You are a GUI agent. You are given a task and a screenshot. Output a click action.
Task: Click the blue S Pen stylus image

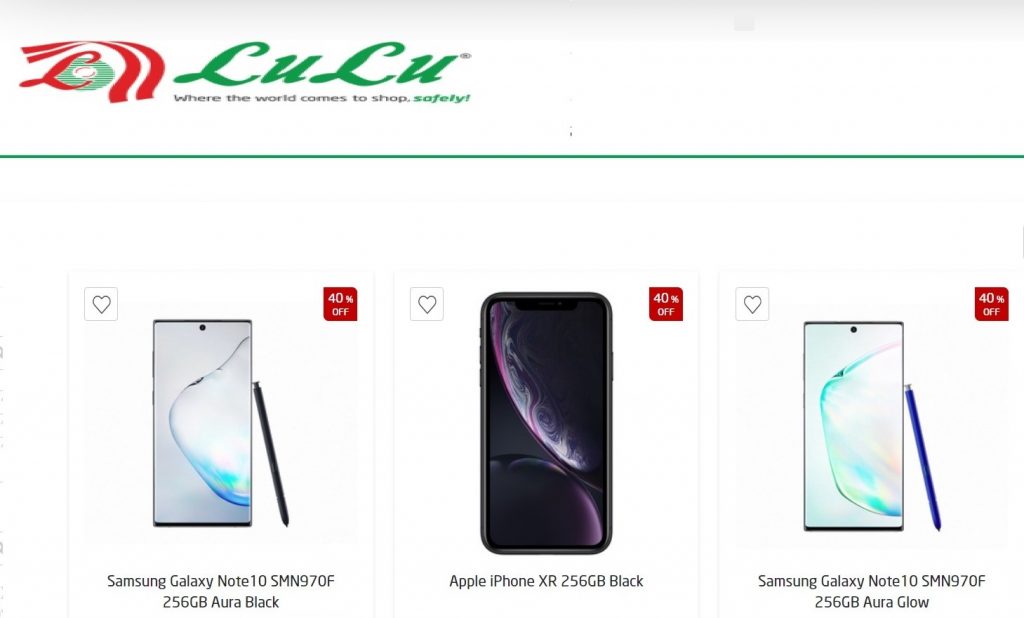click(923, 457)
